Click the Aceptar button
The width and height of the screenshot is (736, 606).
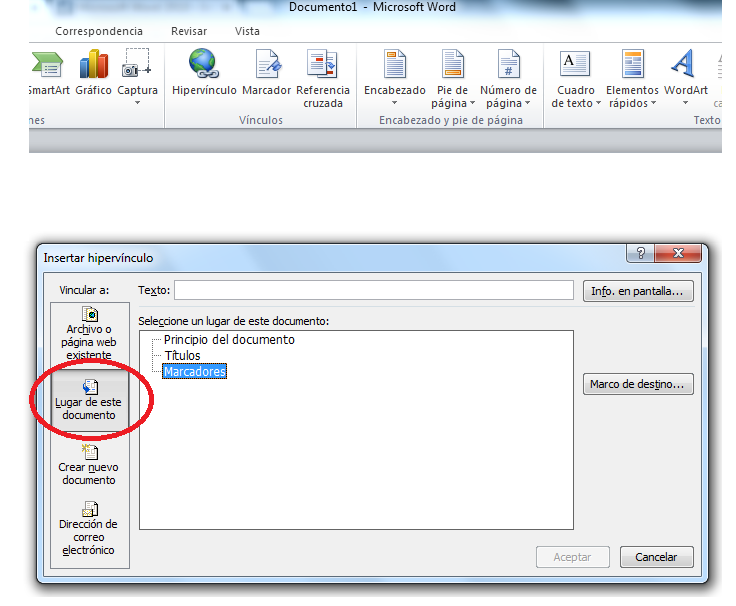(573, 557)
